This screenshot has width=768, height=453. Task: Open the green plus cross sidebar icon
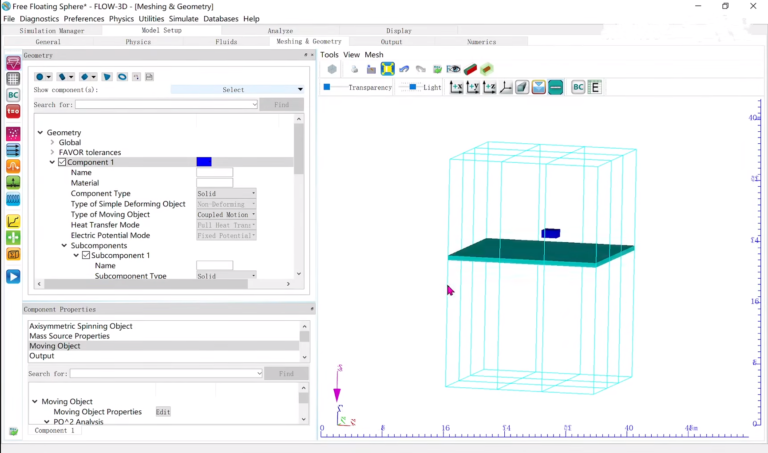tap(13, 238)
